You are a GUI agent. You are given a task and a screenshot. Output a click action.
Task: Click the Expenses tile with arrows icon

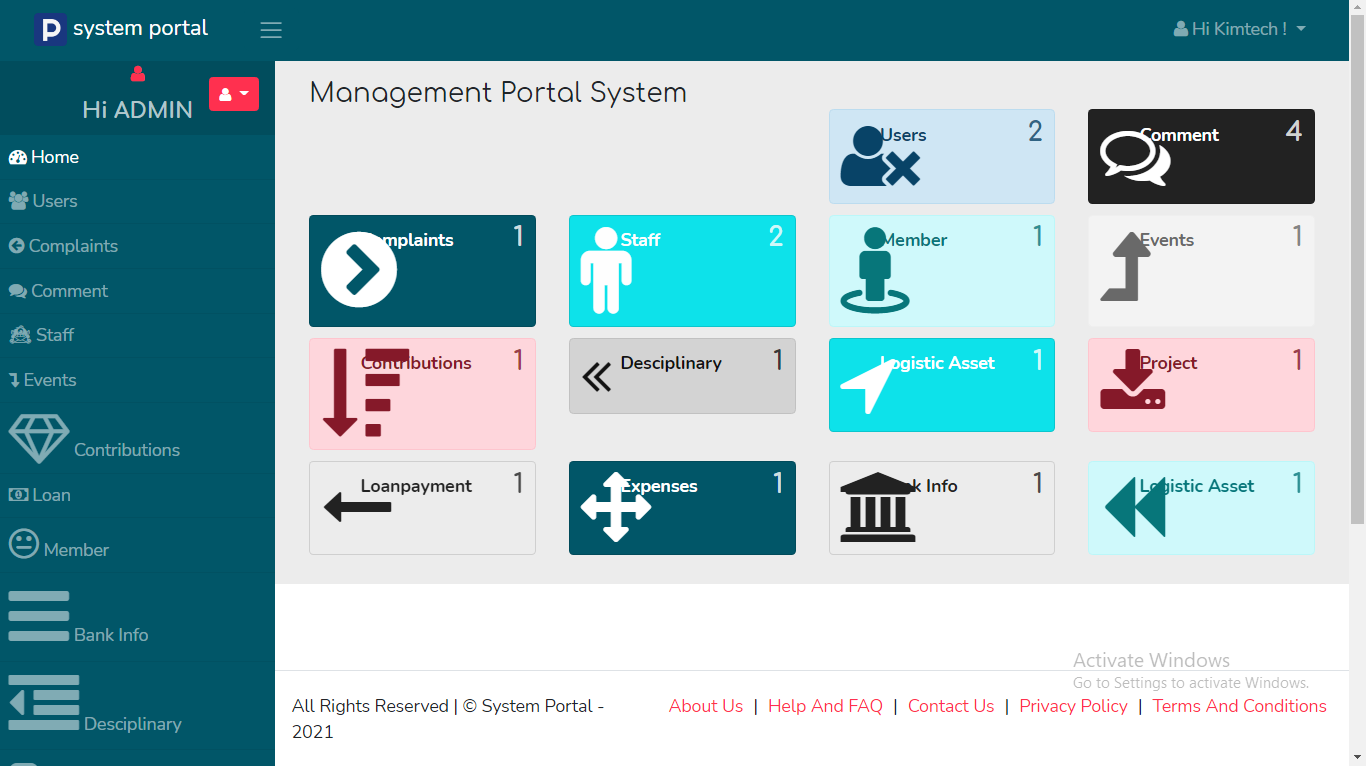(x=682, y=507)
